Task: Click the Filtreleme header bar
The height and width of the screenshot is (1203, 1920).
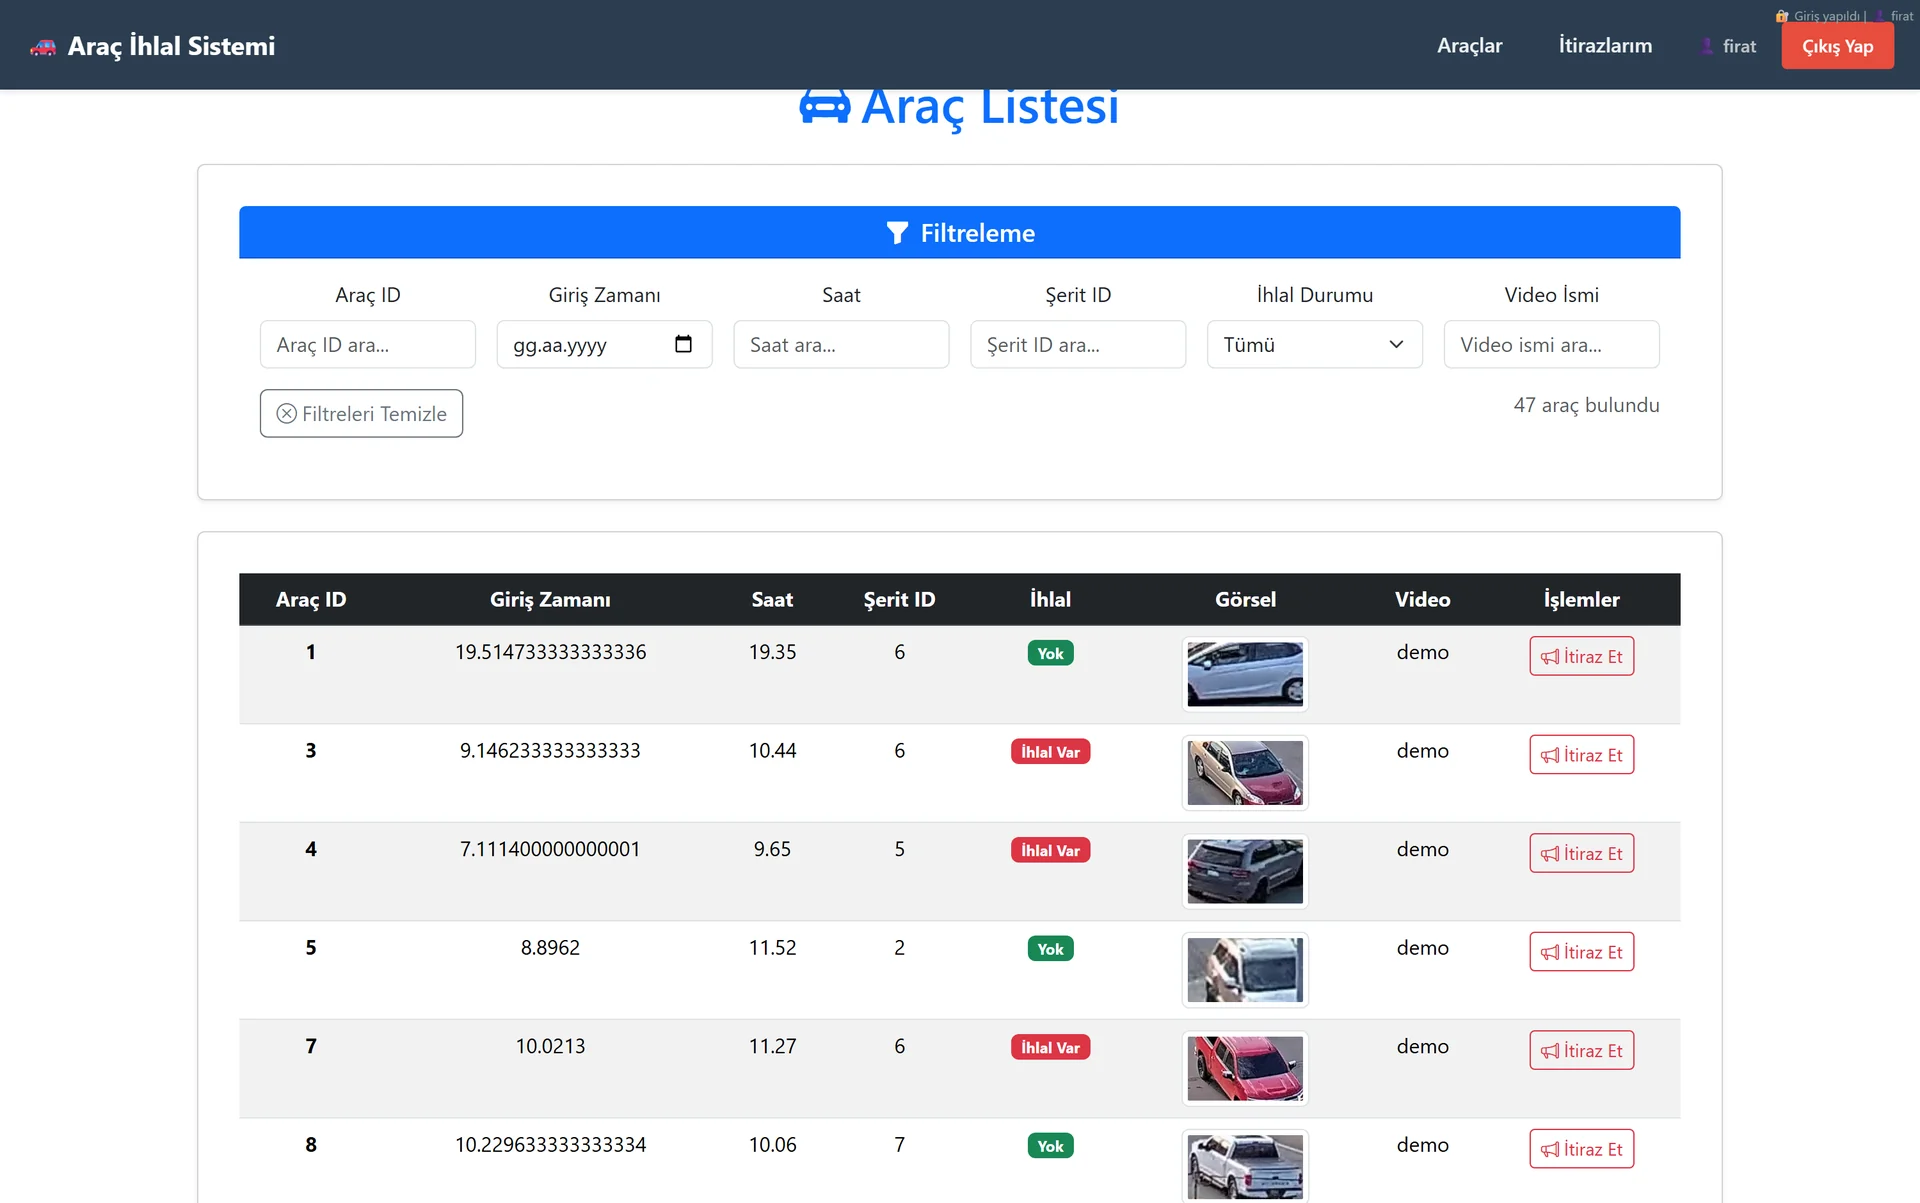Action: pos(959,232)
